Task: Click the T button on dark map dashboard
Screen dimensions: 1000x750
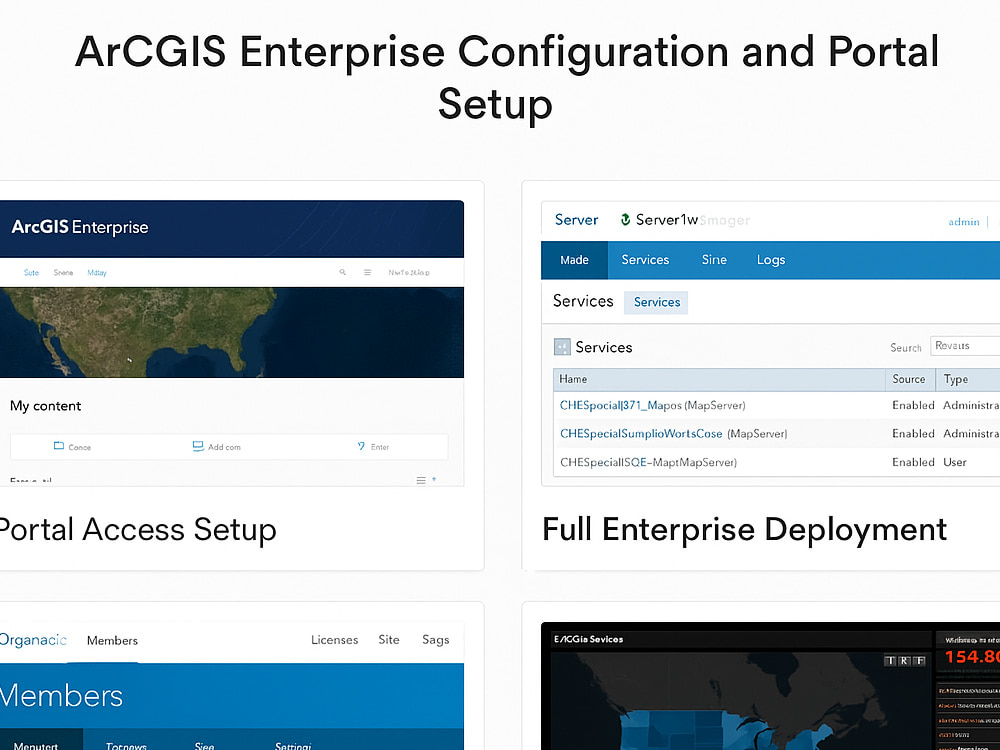Action: (x=890, y=661)
